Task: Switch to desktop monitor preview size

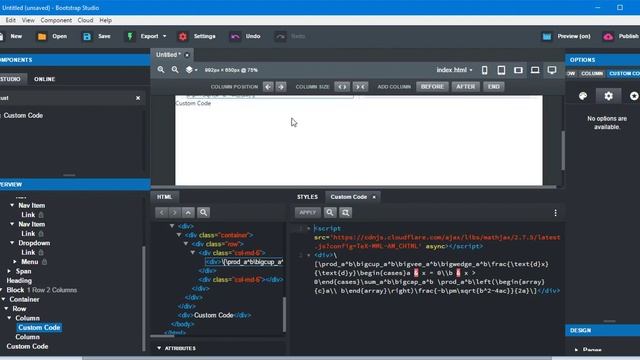Action: [552, 70]
